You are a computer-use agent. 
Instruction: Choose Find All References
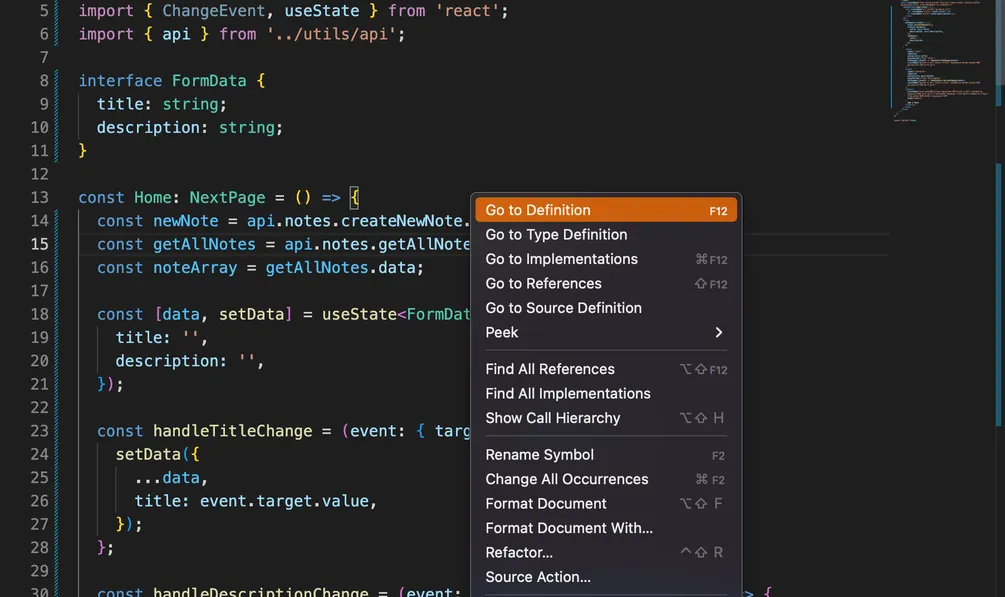(606, 369)
